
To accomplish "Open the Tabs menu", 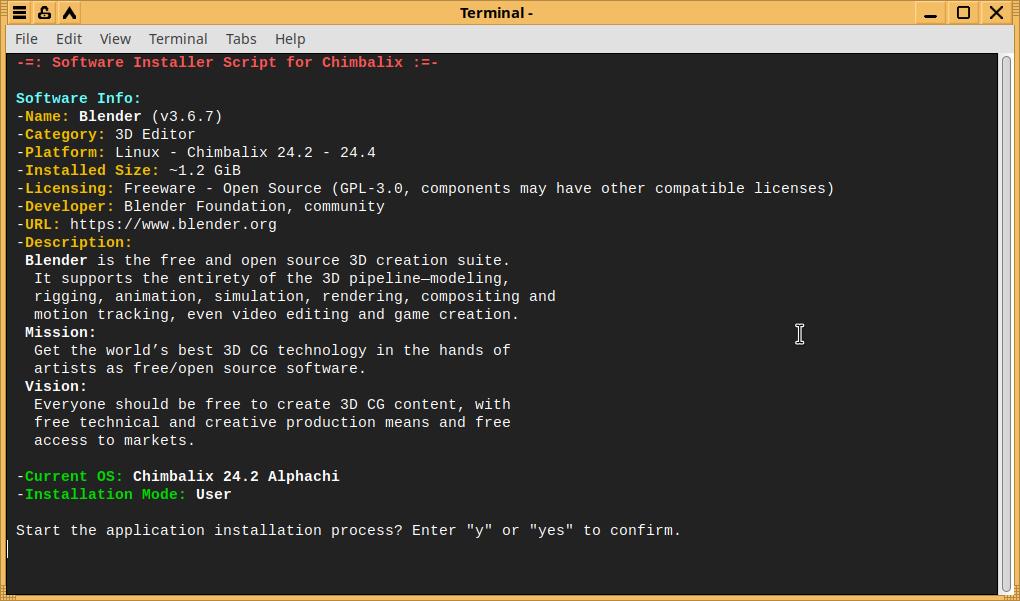I will tap(241, 39).
